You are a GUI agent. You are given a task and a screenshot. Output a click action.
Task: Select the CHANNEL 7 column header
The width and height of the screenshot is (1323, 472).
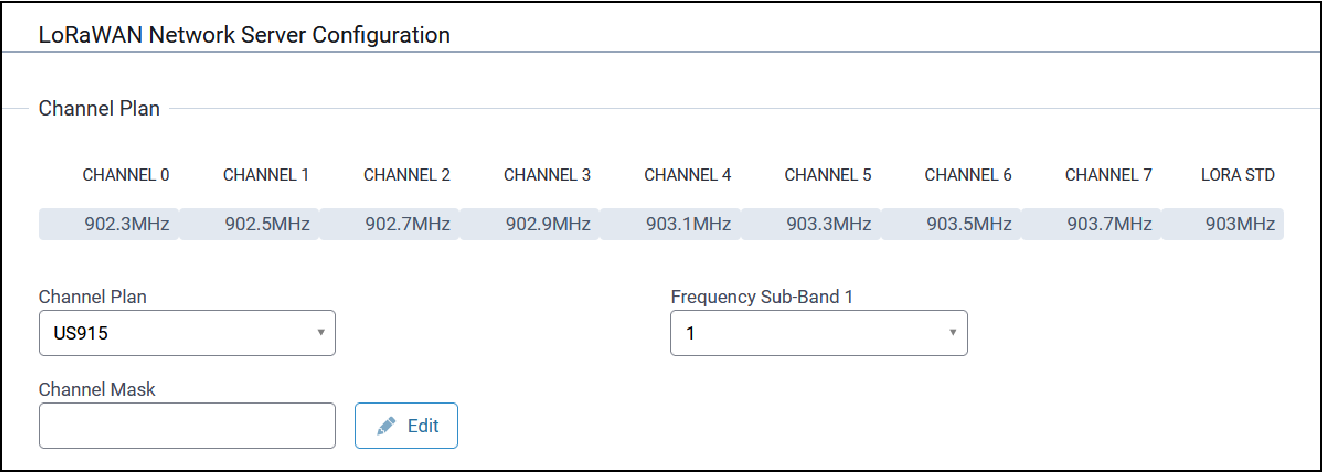1108,175
